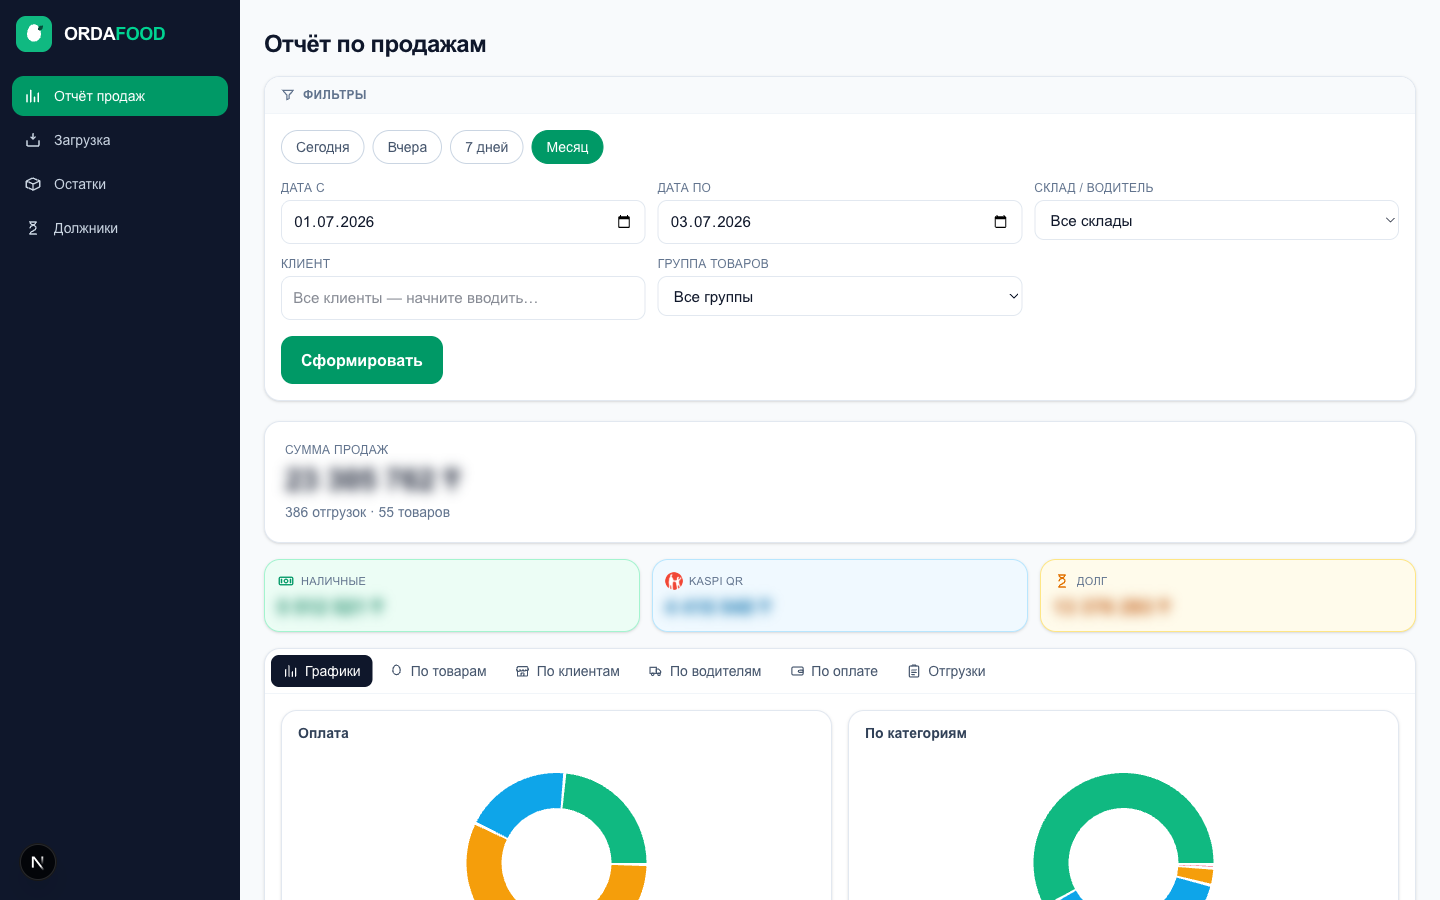This screenshot has width=1440, height=900.
Task: Click the Дата по field showing 03.07.2026
Action: click(x=840, y=222)
